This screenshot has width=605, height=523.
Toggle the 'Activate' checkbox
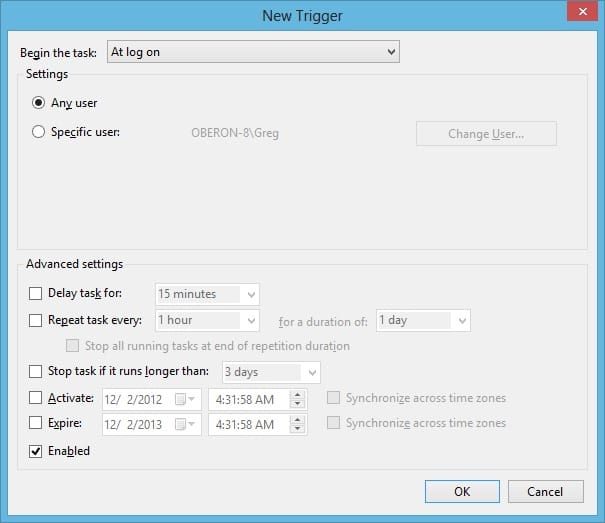pyautogui.click(x=36, y=398)
